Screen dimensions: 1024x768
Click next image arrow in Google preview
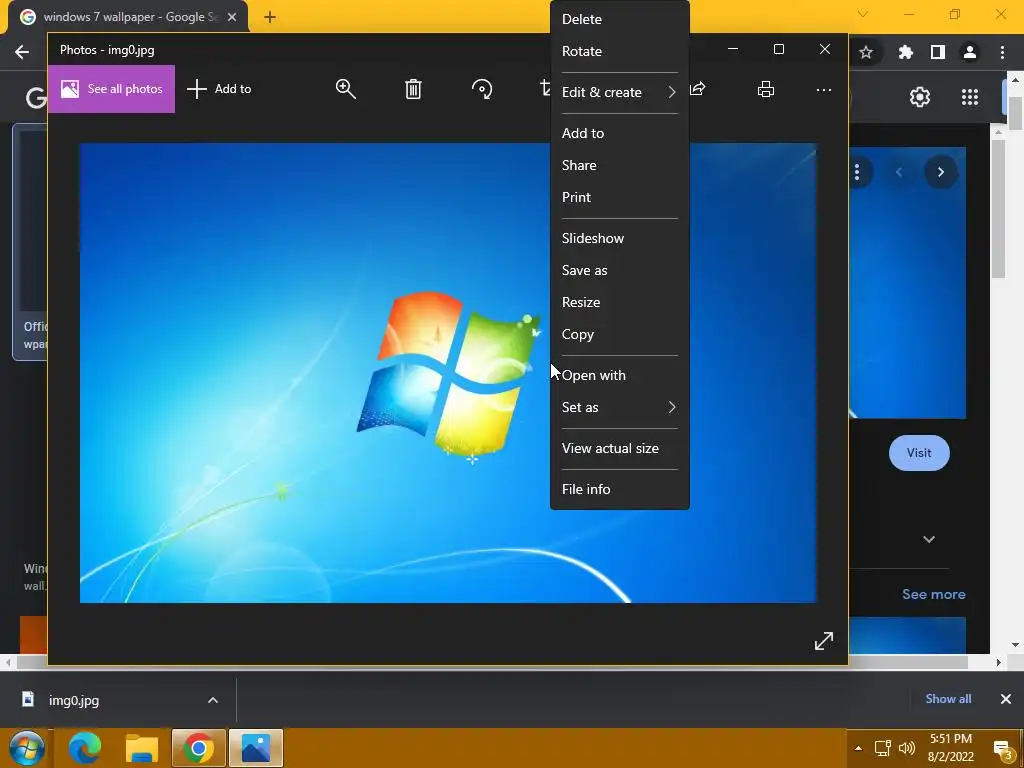click(x=940, y=172)
